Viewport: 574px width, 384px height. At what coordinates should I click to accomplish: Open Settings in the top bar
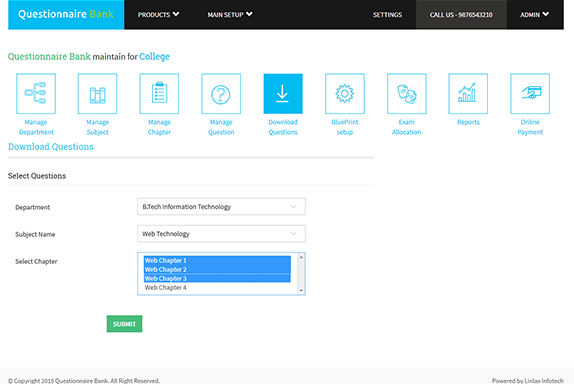(x=387, y=15)
